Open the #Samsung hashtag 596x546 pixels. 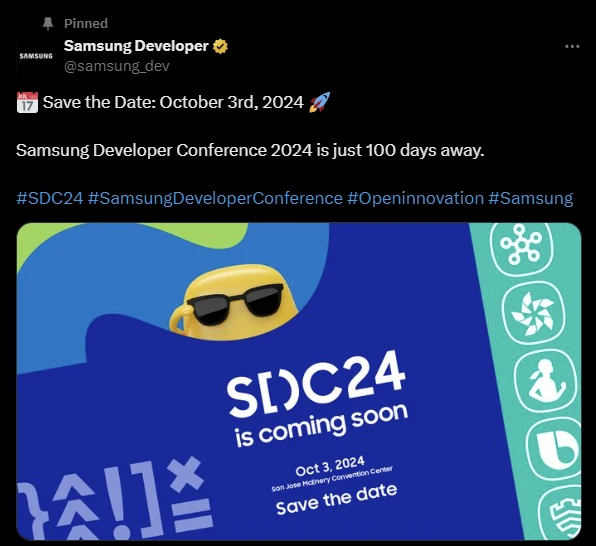[530, 198]
